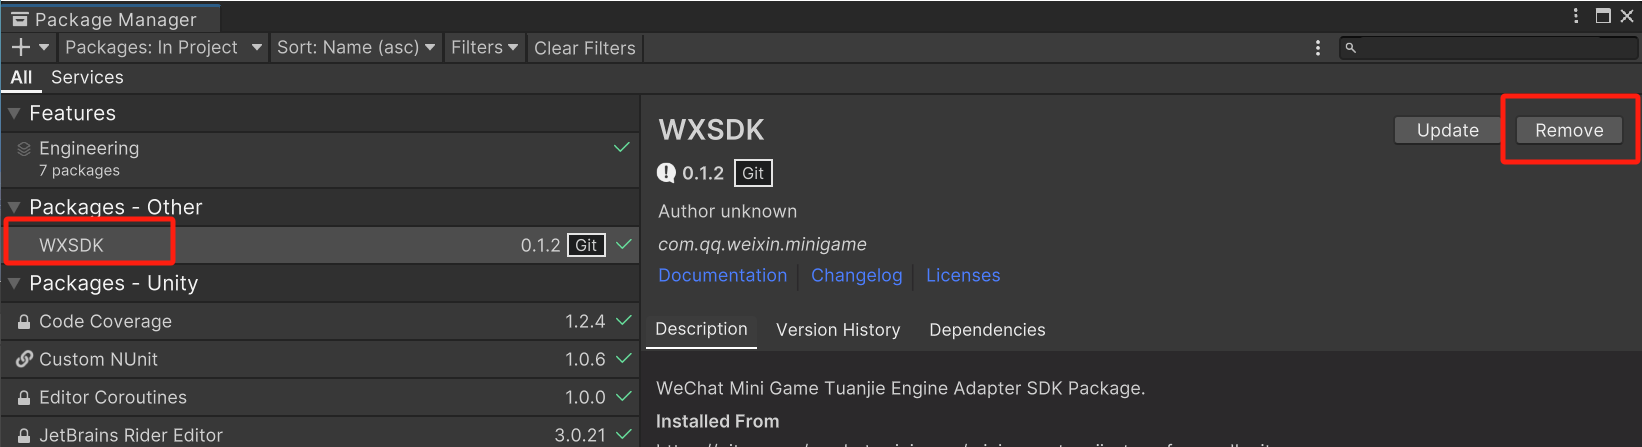
Task: Click the Git badge in WXSDK details
Action: coord(753,173)
